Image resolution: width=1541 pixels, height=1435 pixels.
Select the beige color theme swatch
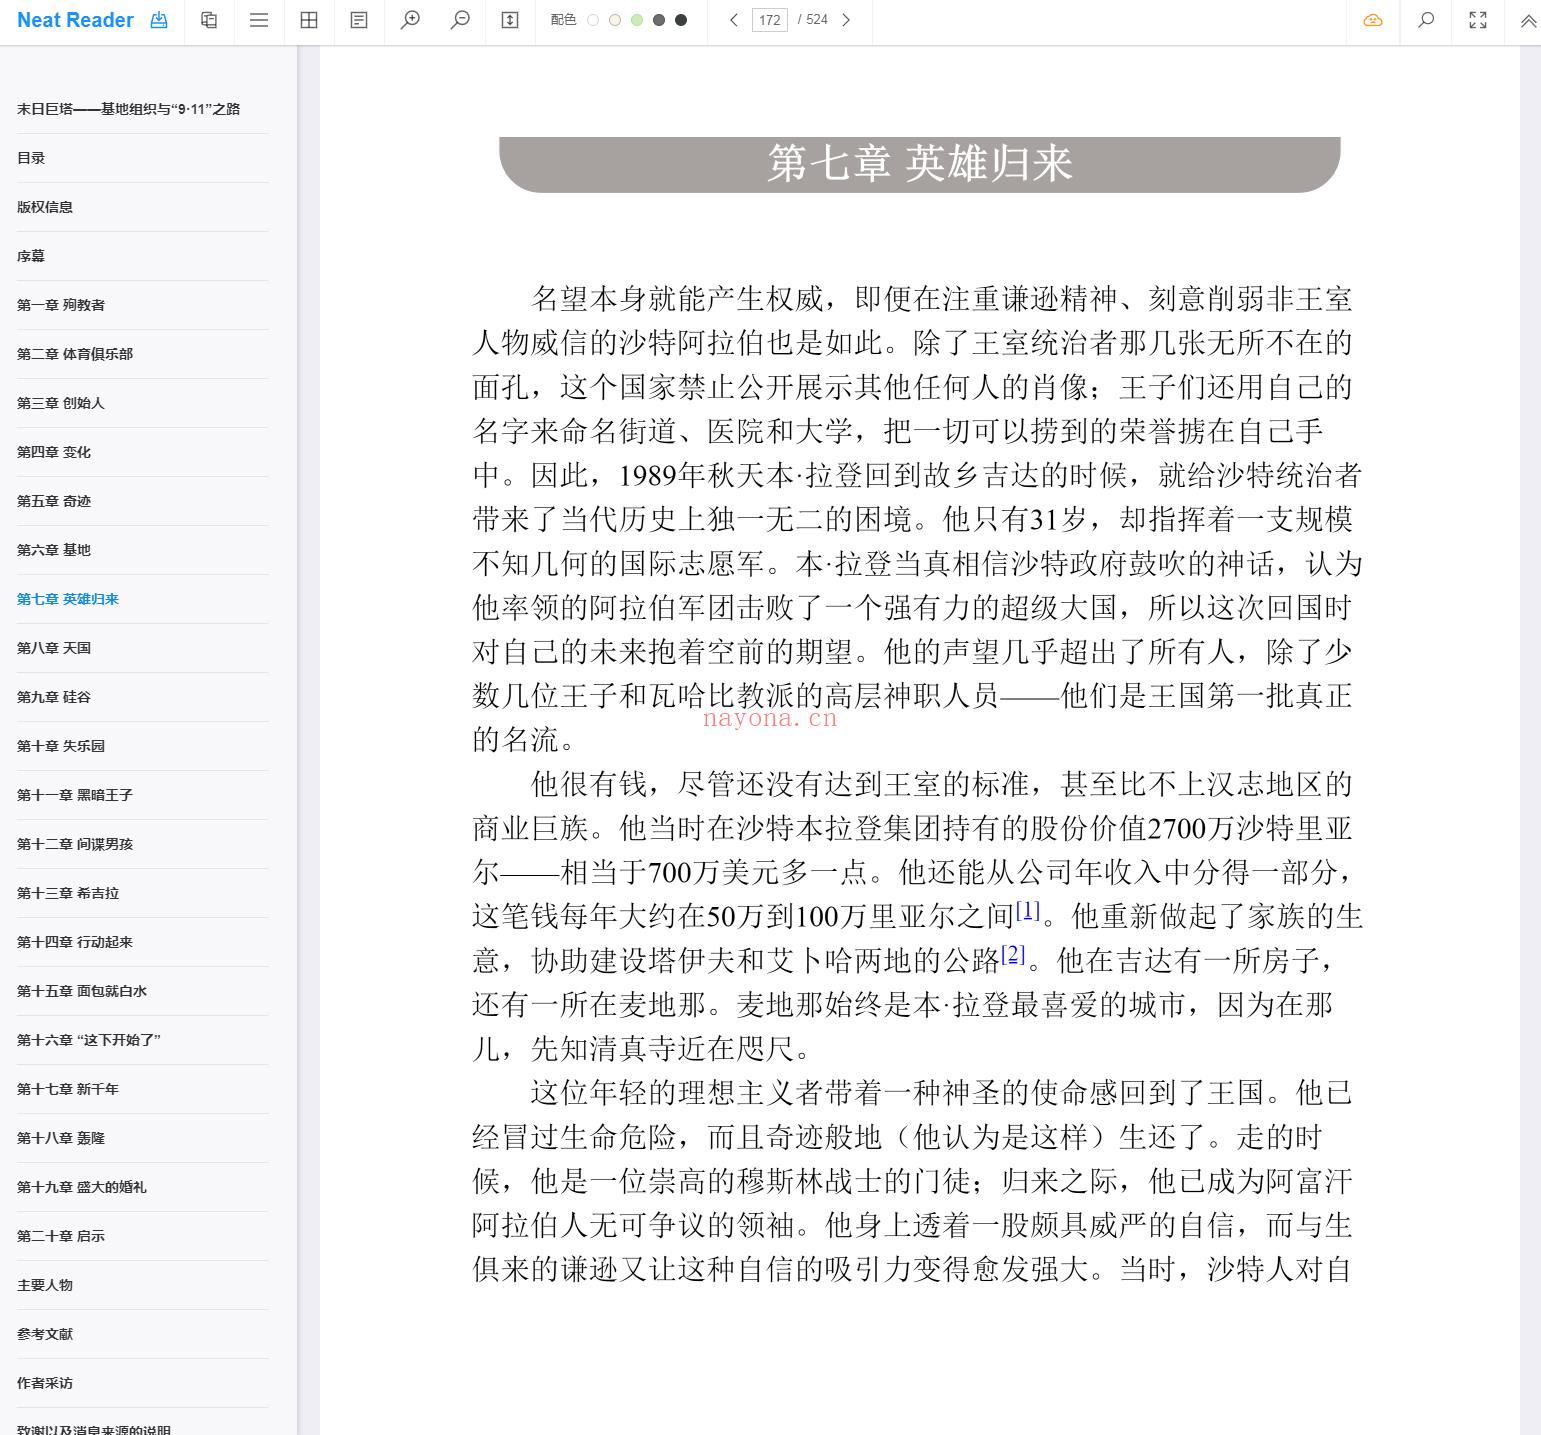coord(615,20)
